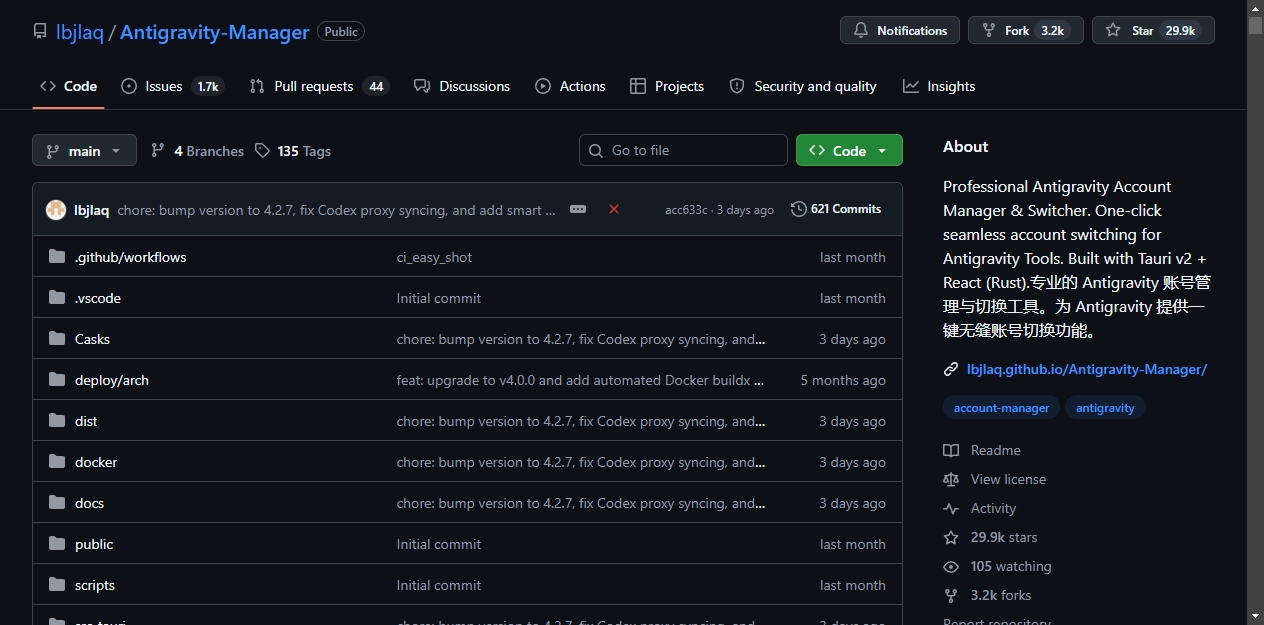Open the Actions tab
Image resolution: width=1264 pixels, height=625 pixels.
(x=570, y=86)
